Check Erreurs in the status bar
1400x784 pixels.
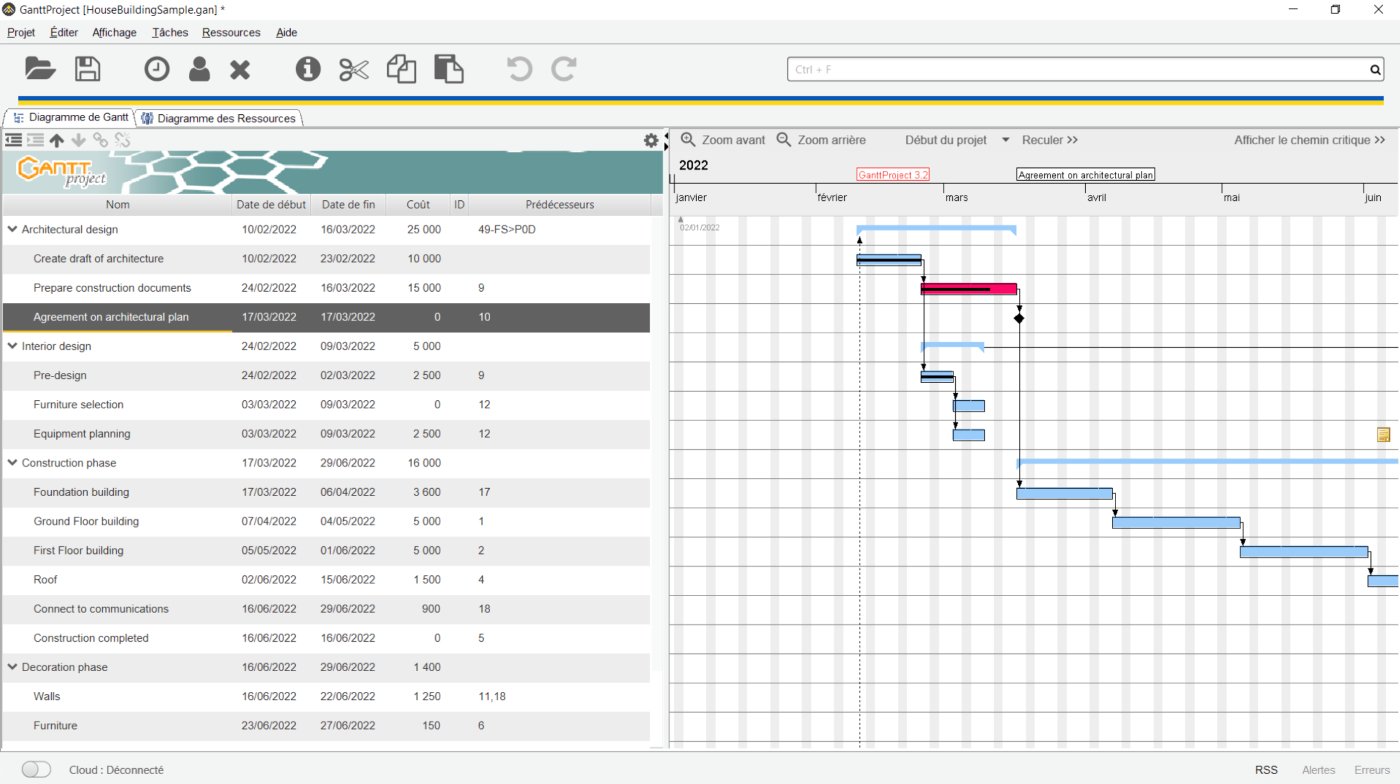(1371, 770)
